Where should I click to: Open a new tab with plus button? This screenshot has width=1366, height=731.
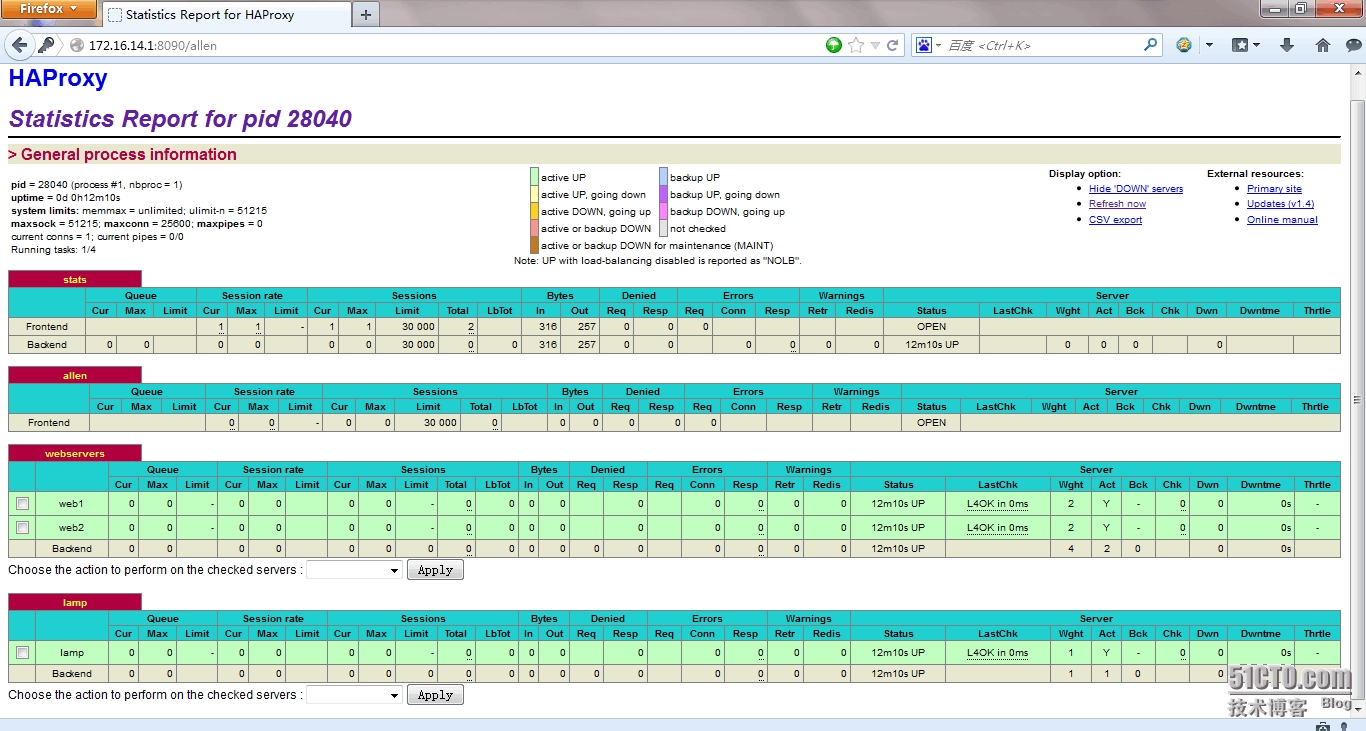[x=366, y=15]
